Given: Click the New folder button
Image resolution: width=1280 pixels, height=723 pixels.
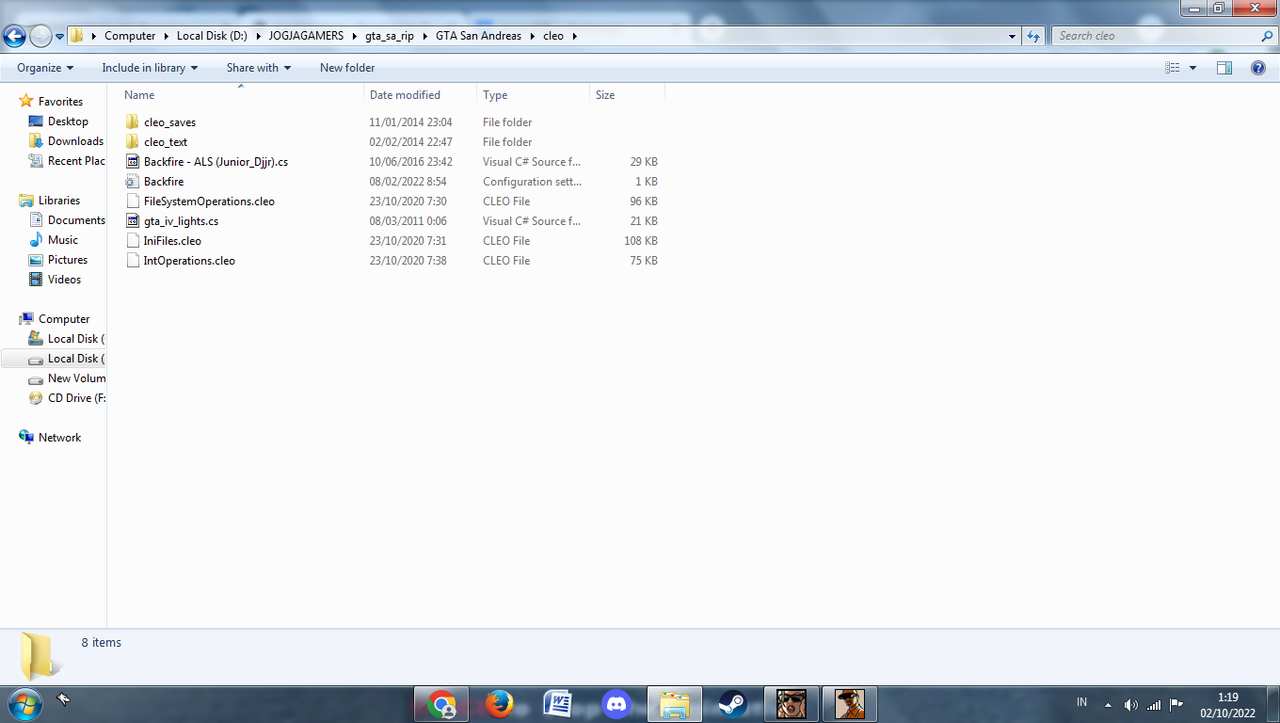Looking at the screenshot, I should (347, 68).
